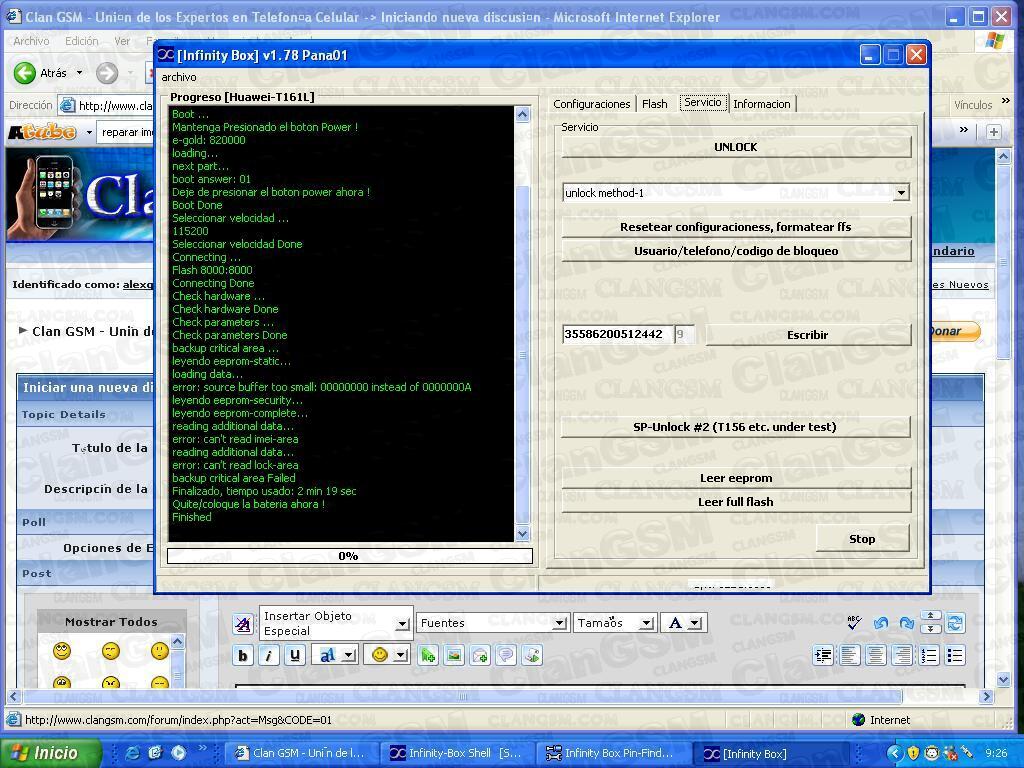The width and height of the screenshot is (1024, 768).
Task: Click the Leer full flash button
Action: coord(736,502)
